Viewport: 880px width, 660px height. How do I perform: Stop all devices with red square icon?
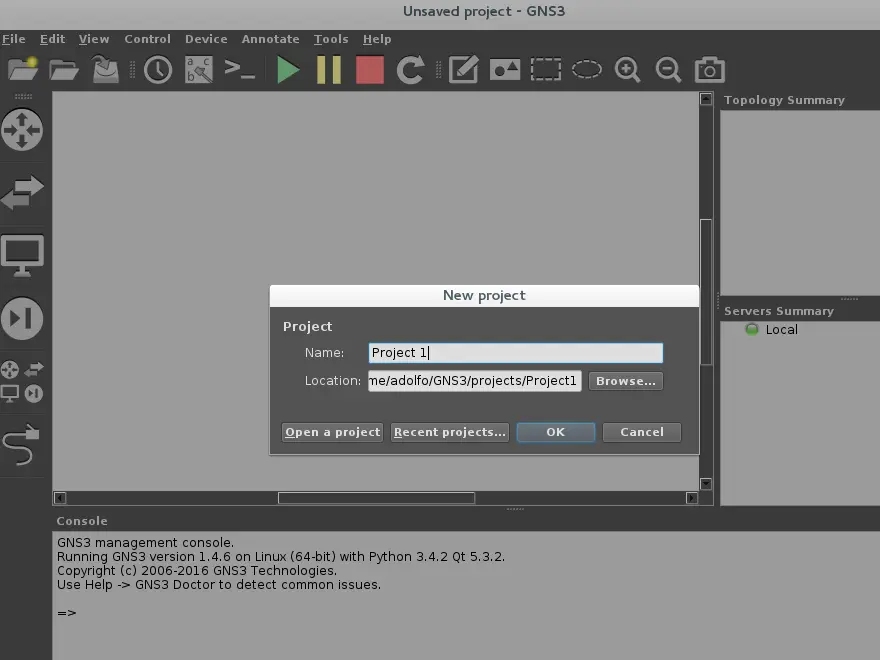(x=370, y=70)
